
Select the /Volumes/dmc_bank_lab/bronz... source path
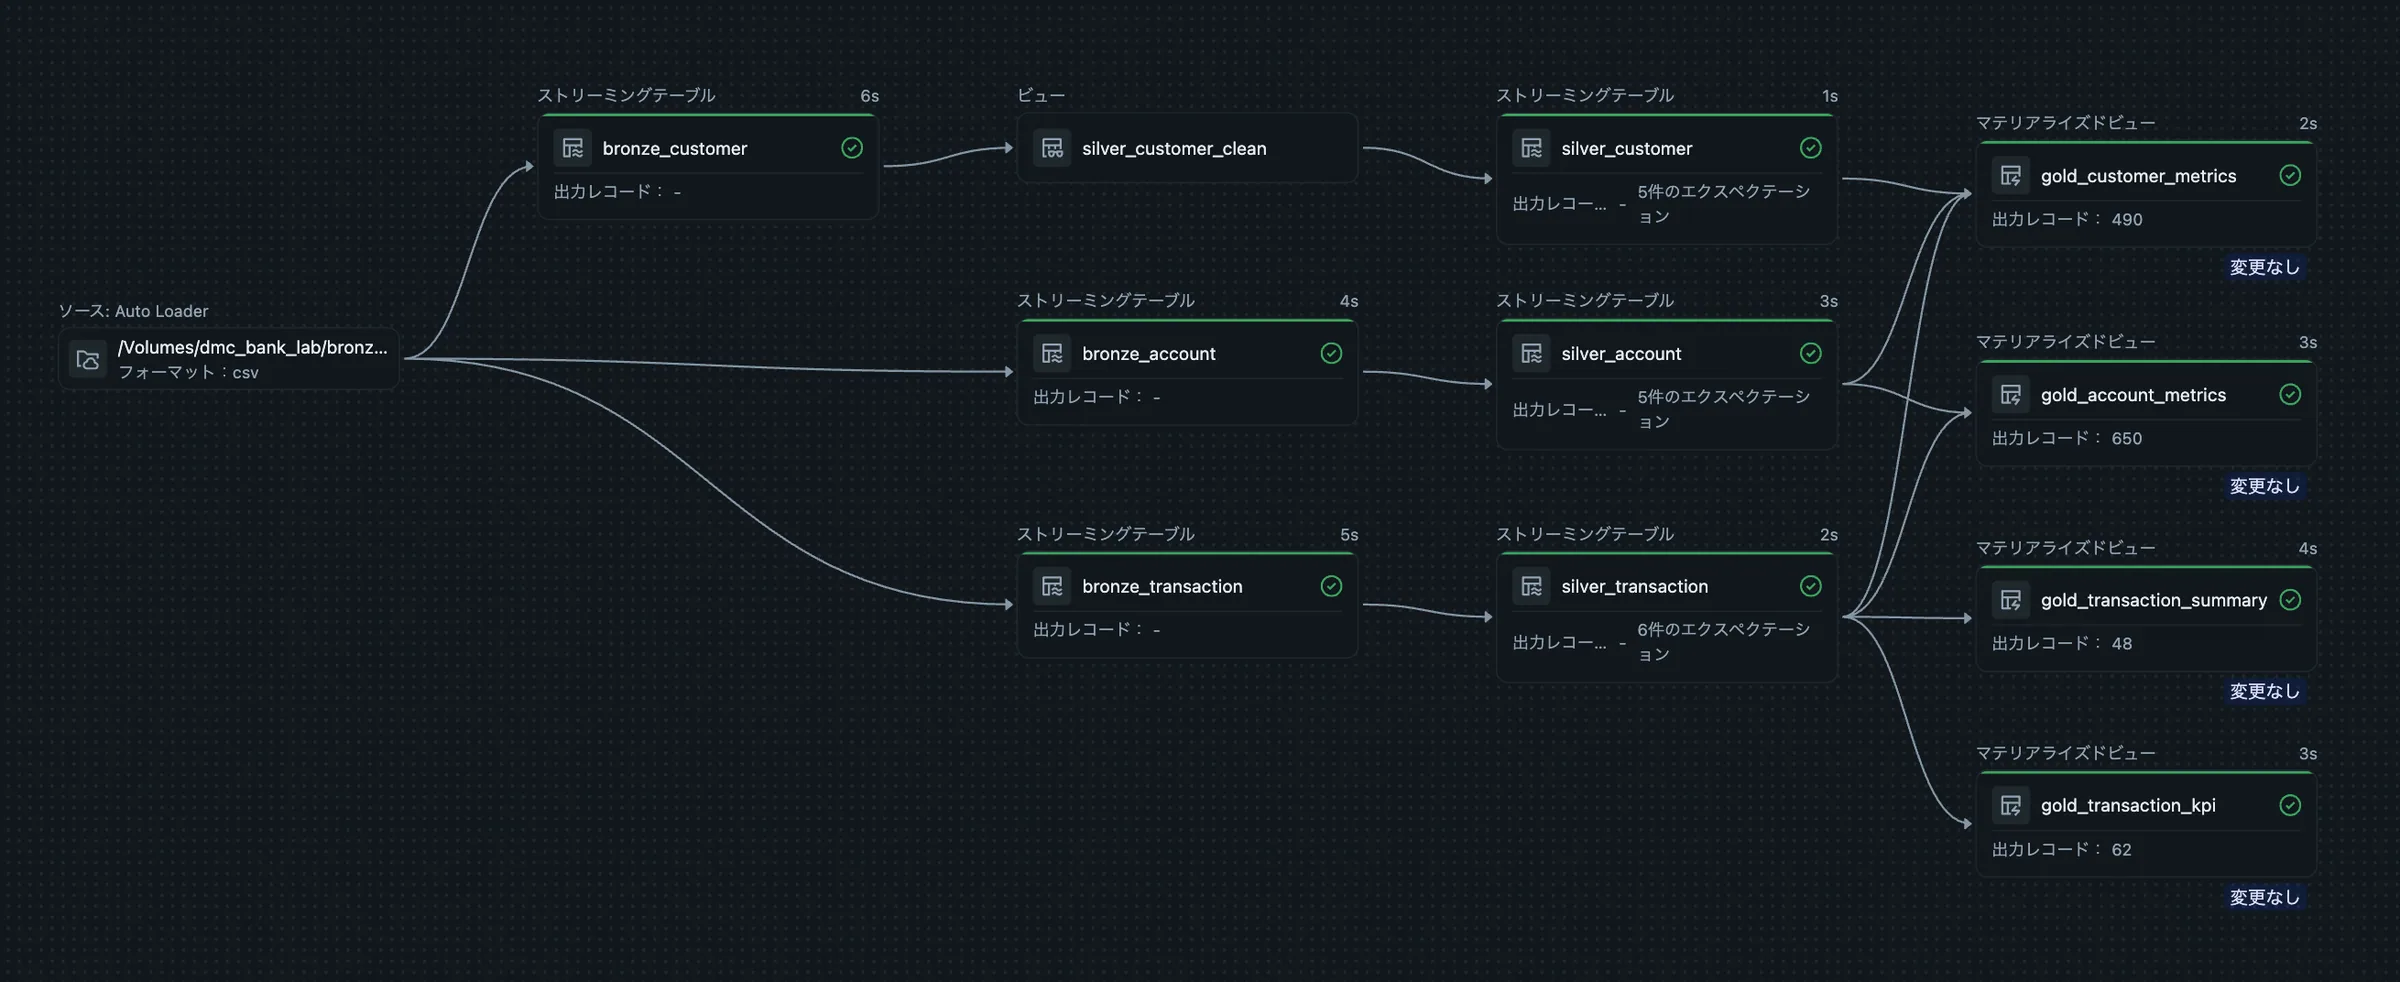[x=252, y=347]
